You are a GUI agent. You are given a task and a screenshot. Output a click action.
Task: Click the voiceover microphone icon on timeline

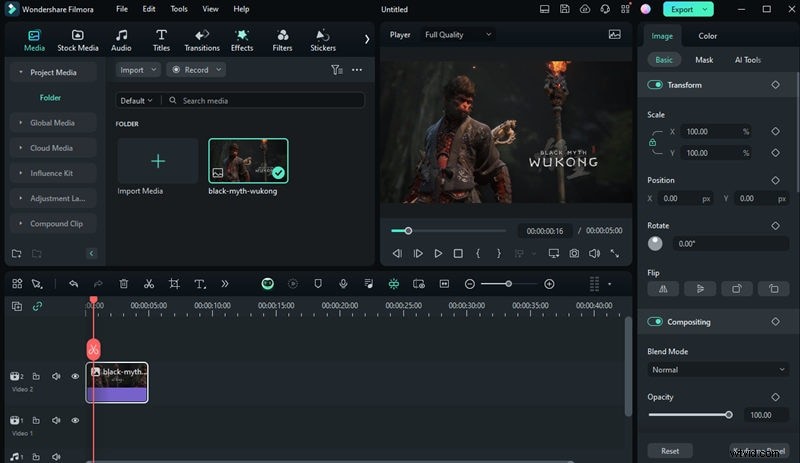pyautogui.click(x=343, y=284)
